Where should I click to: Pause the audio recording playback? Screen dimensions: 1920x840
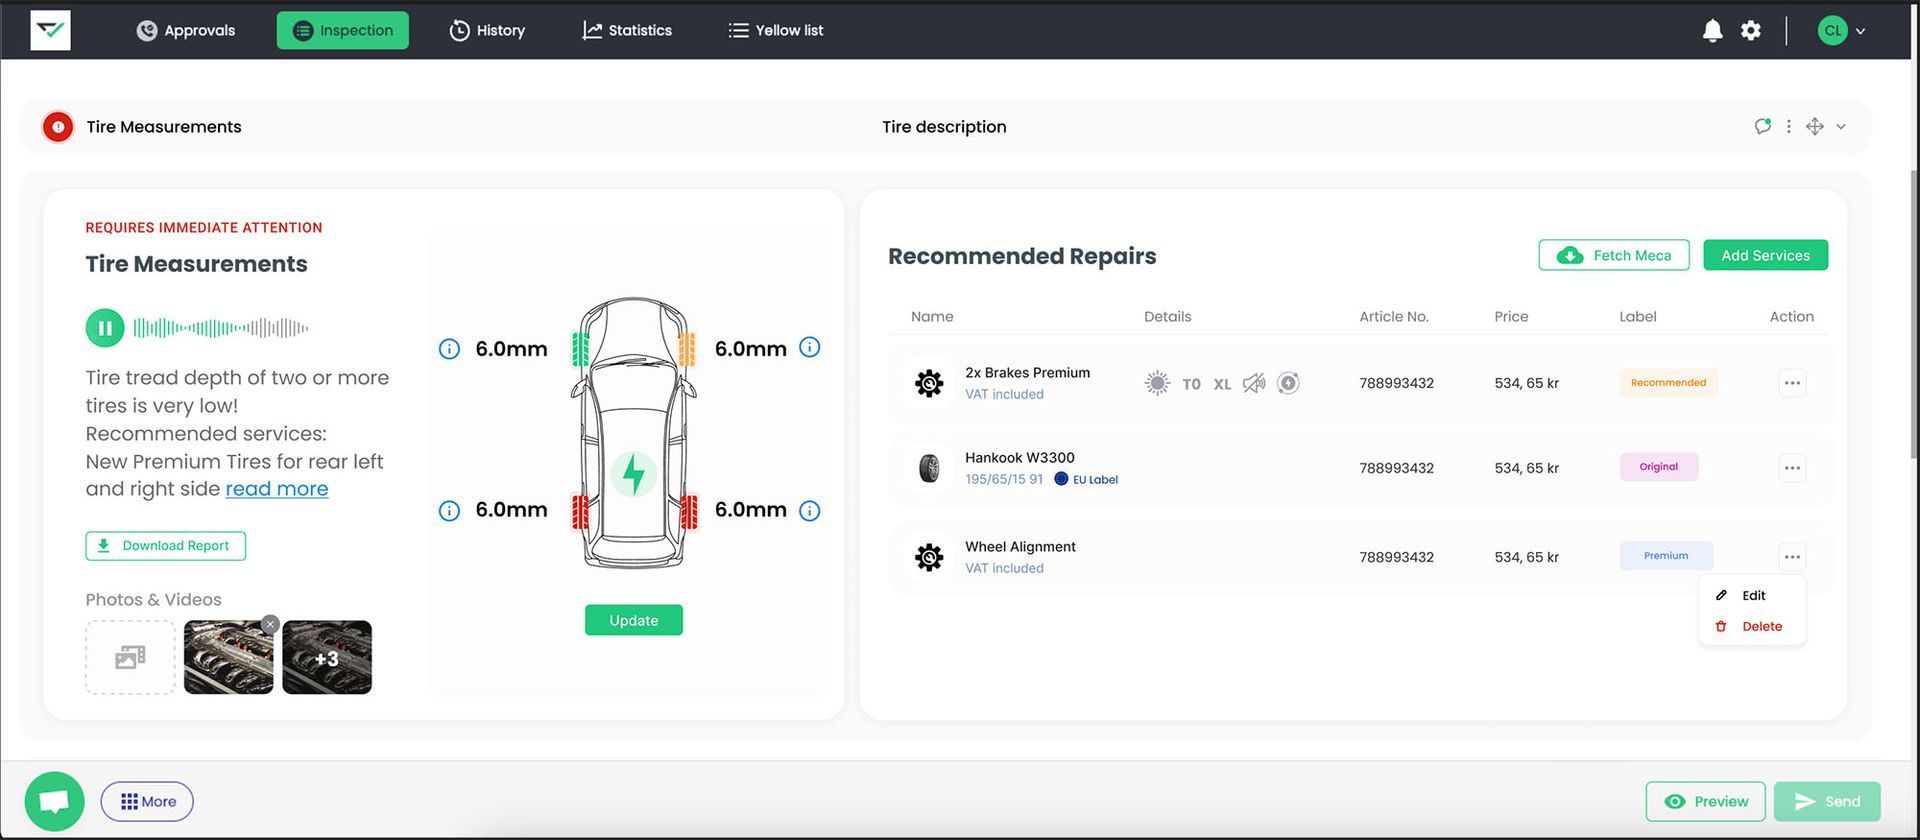coord(105,328)
